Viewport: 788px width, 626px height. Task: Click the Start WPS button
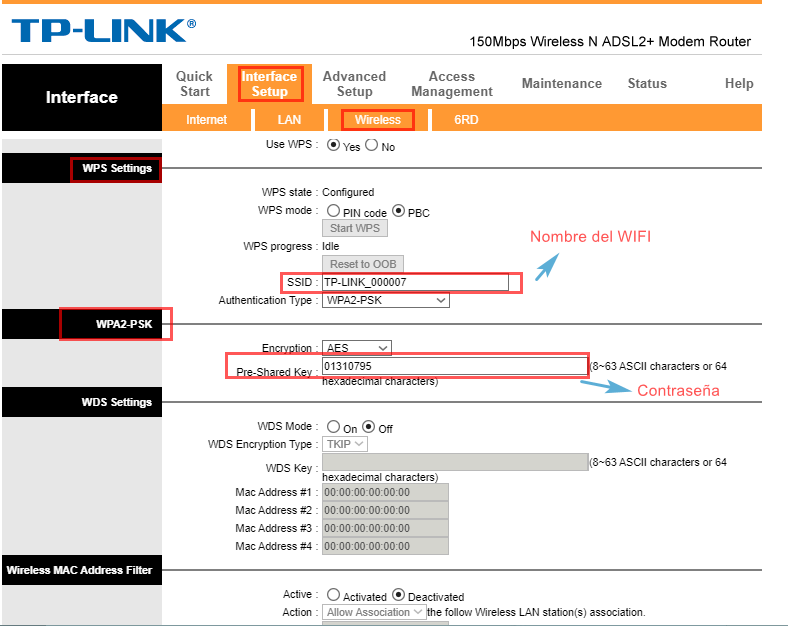(x=355, y=228)
